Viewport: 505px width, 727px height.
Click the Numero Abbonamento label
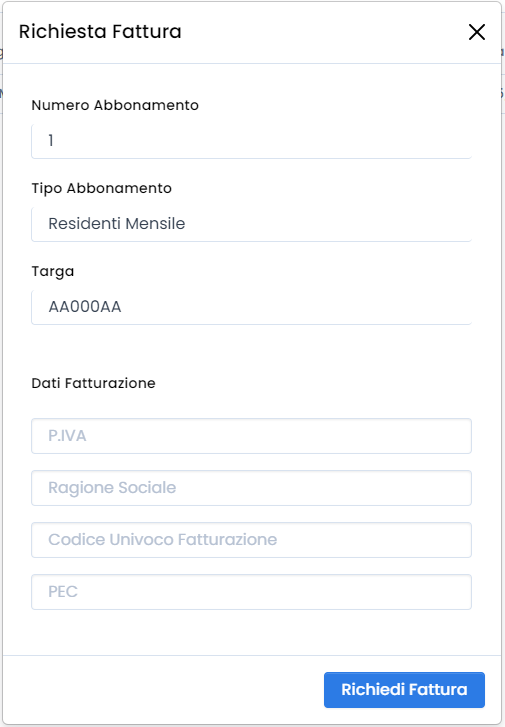click(115, 105)
